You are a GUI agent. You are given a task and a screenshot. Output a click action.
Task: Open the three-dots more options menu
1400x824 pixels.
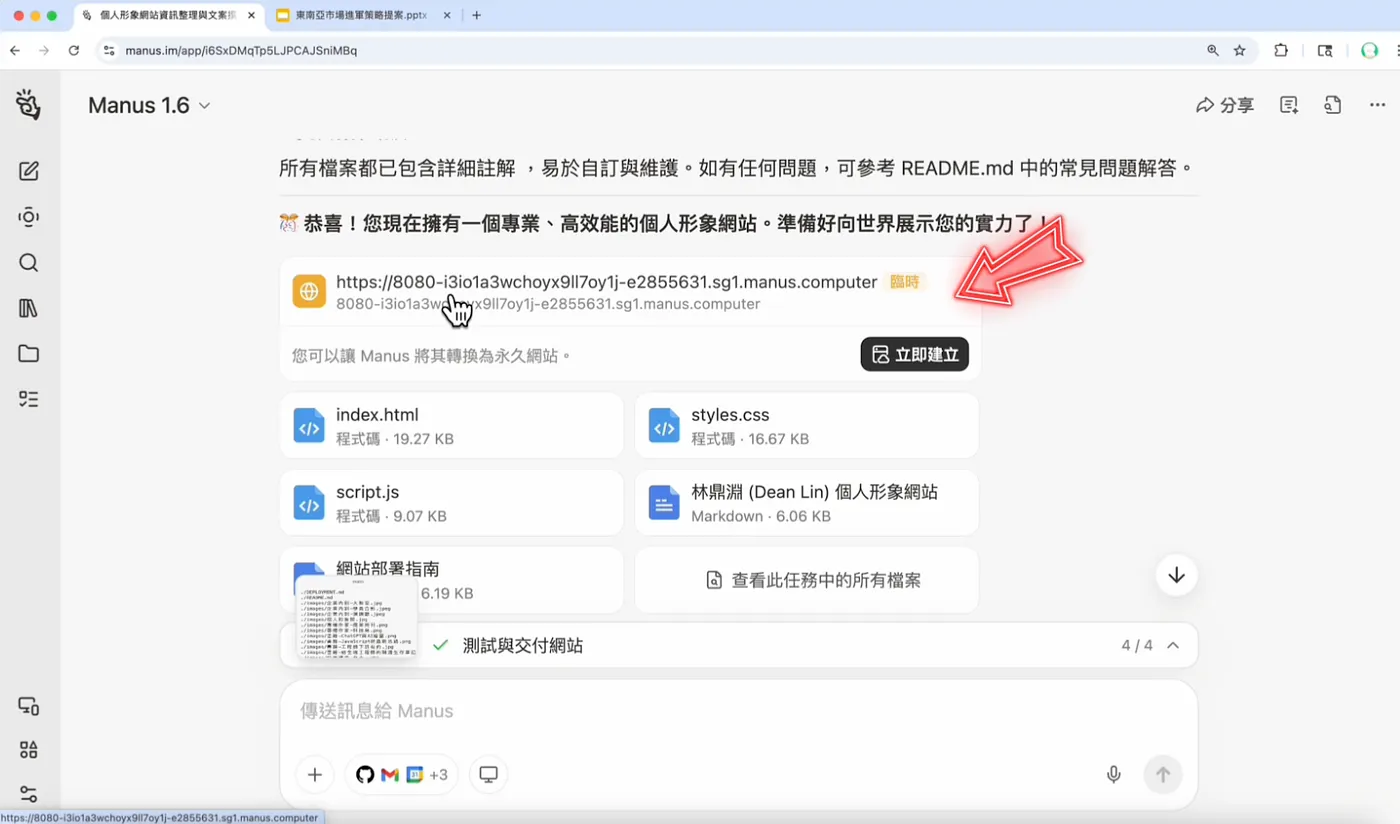click(1377, 105)
